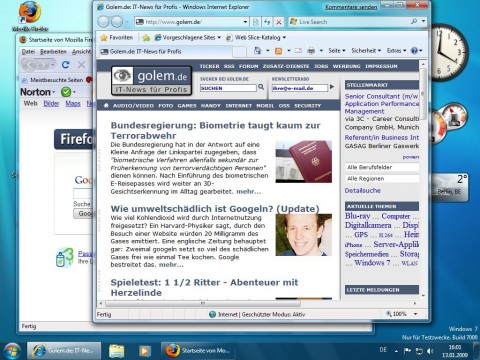The width and height of the screenshot is (480, 360).
Task: Open headline Bundesregierung: Biometrie taugt kaum
Action: [x=215, y=130]
